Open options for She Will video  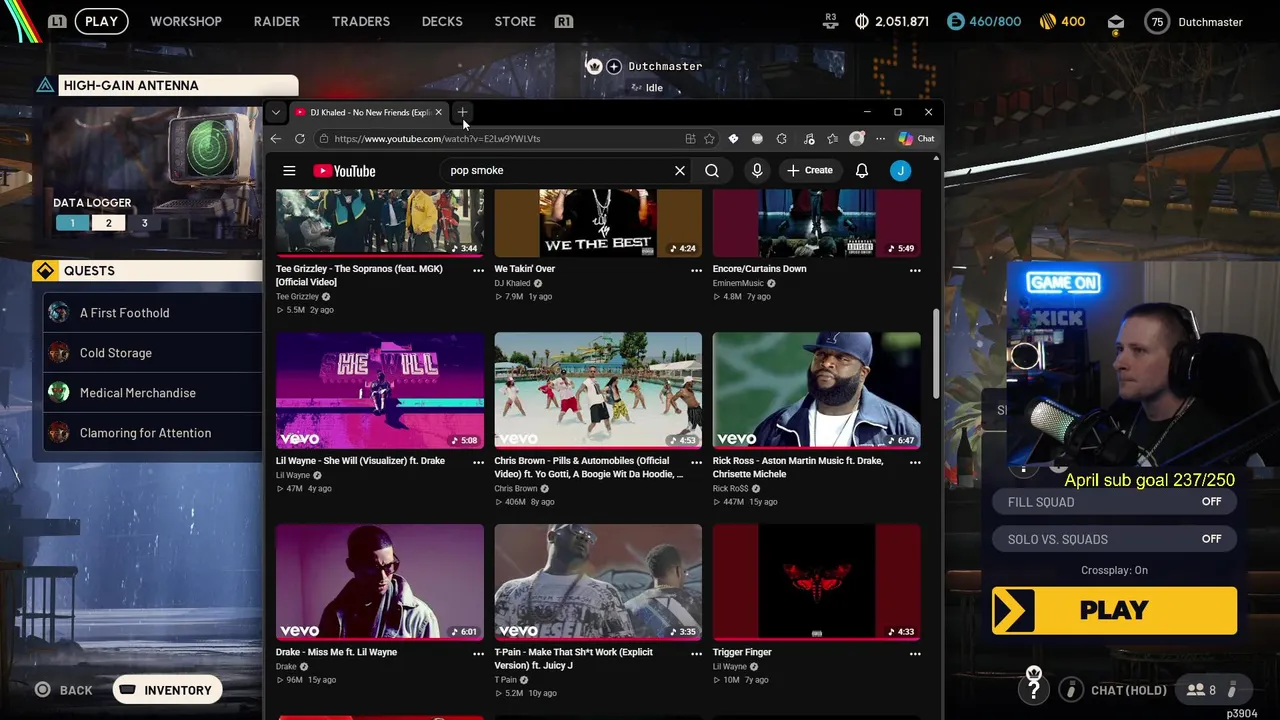(x=478, y=462)
